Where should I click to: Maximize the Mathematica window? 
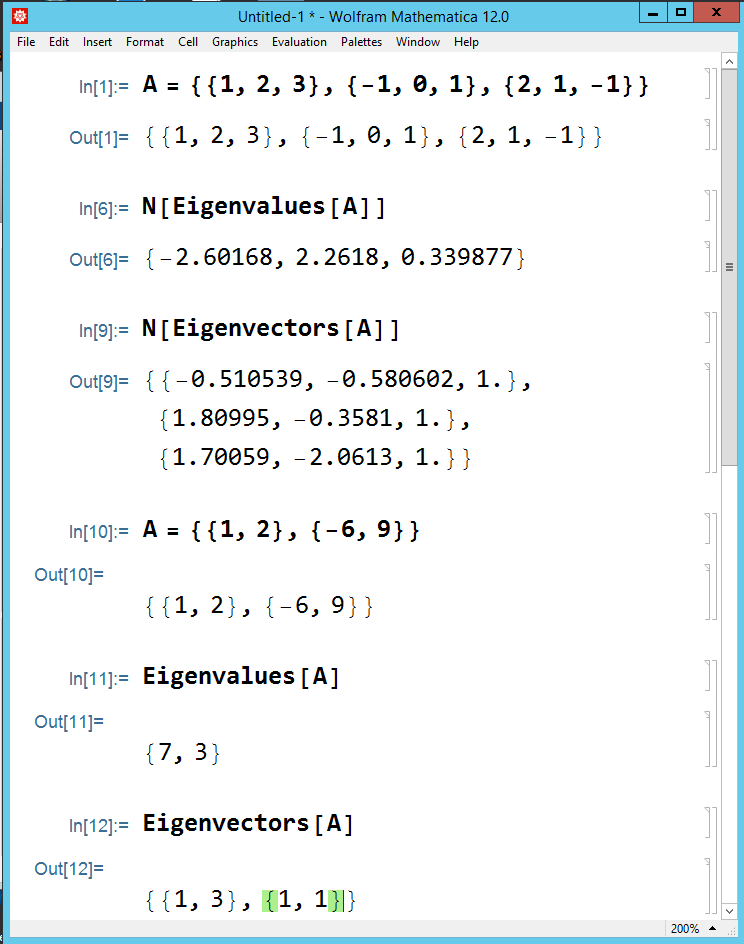tap(680, 14)
